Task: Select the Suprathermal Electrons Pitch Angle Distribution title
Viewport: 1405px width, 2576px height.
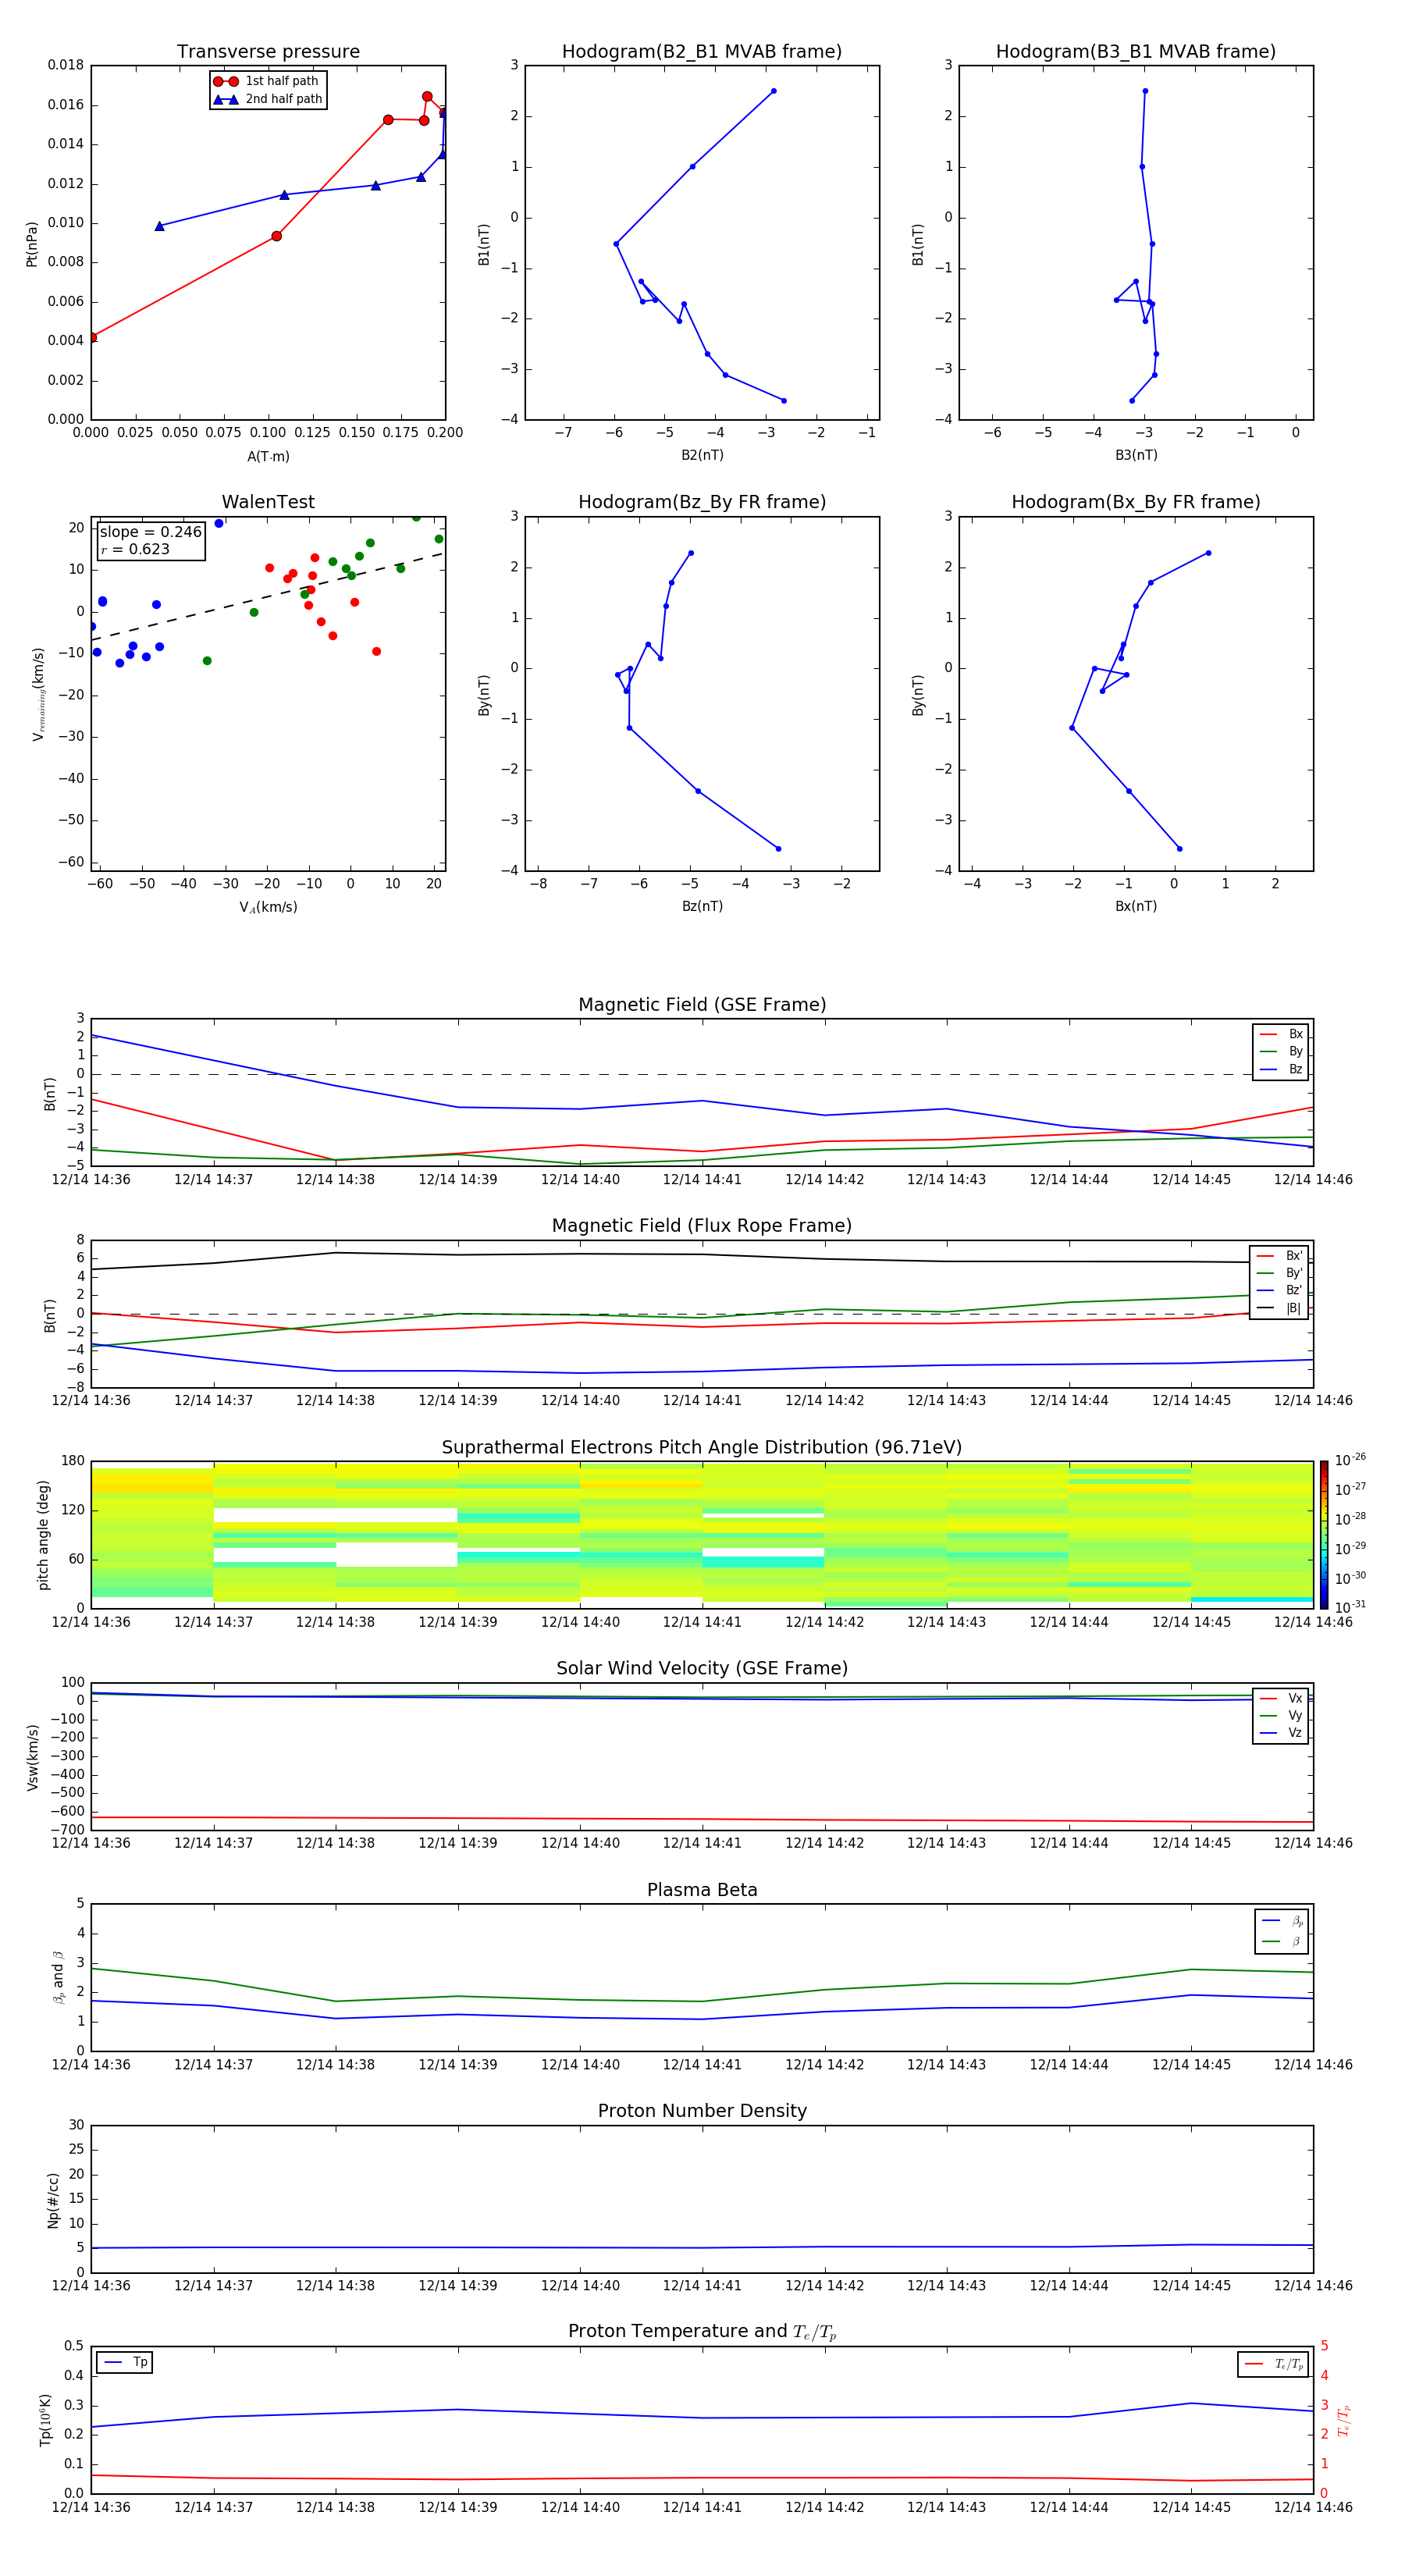Action: tap(702, 1447)
